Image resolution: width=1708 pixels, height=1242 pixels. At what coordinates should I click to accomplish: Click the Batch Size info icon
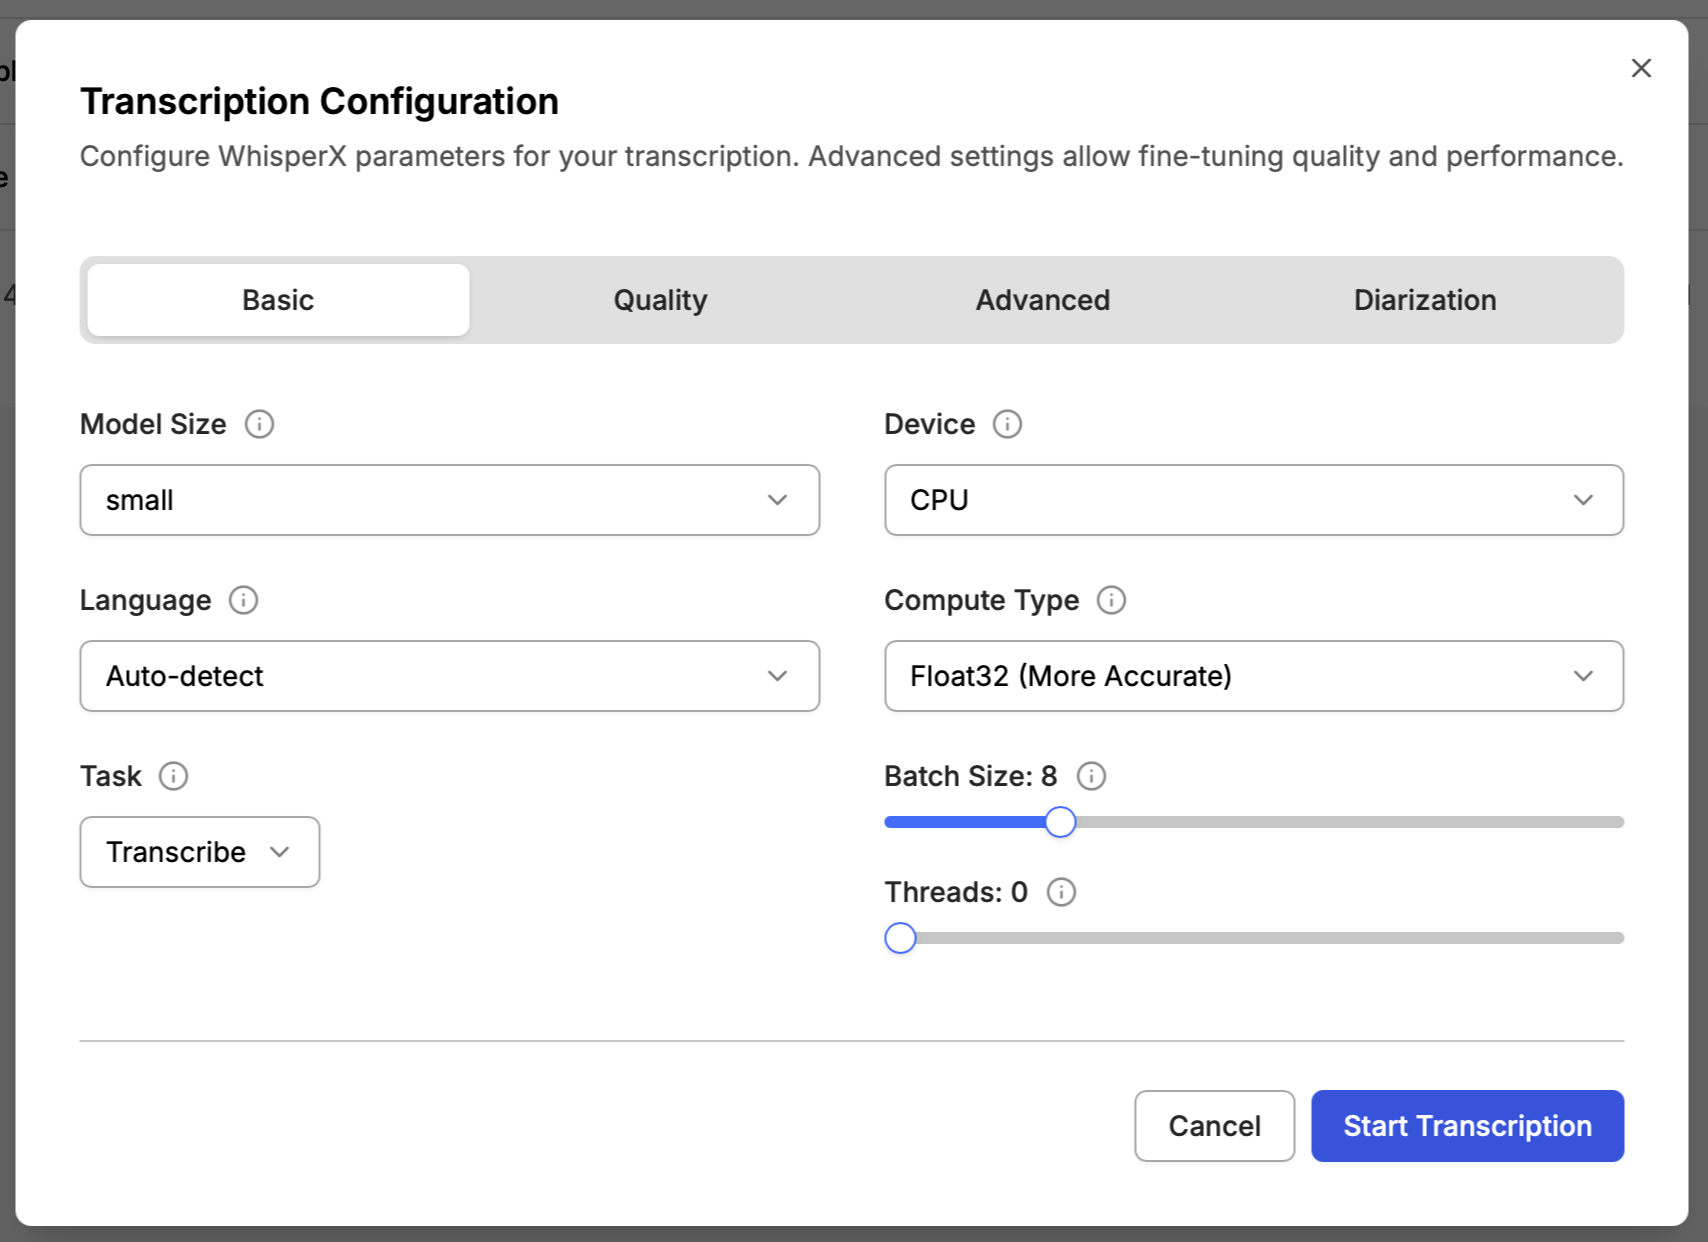click(x=1091, y=776)
